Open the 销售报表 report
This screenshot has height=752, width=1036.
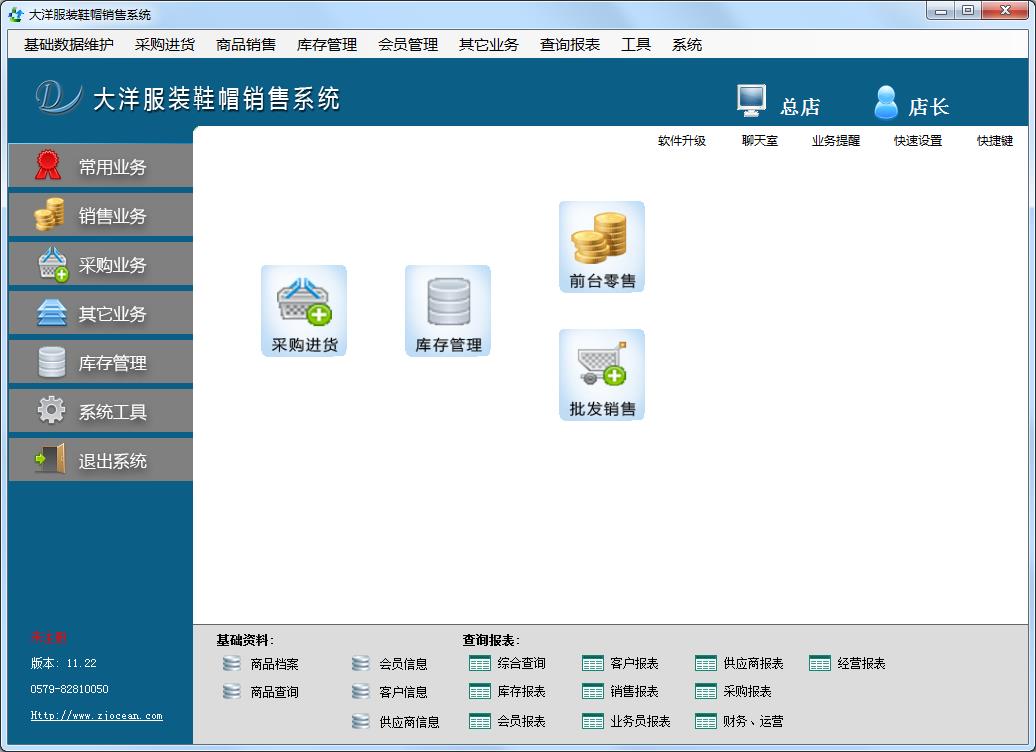click(620, 691)
